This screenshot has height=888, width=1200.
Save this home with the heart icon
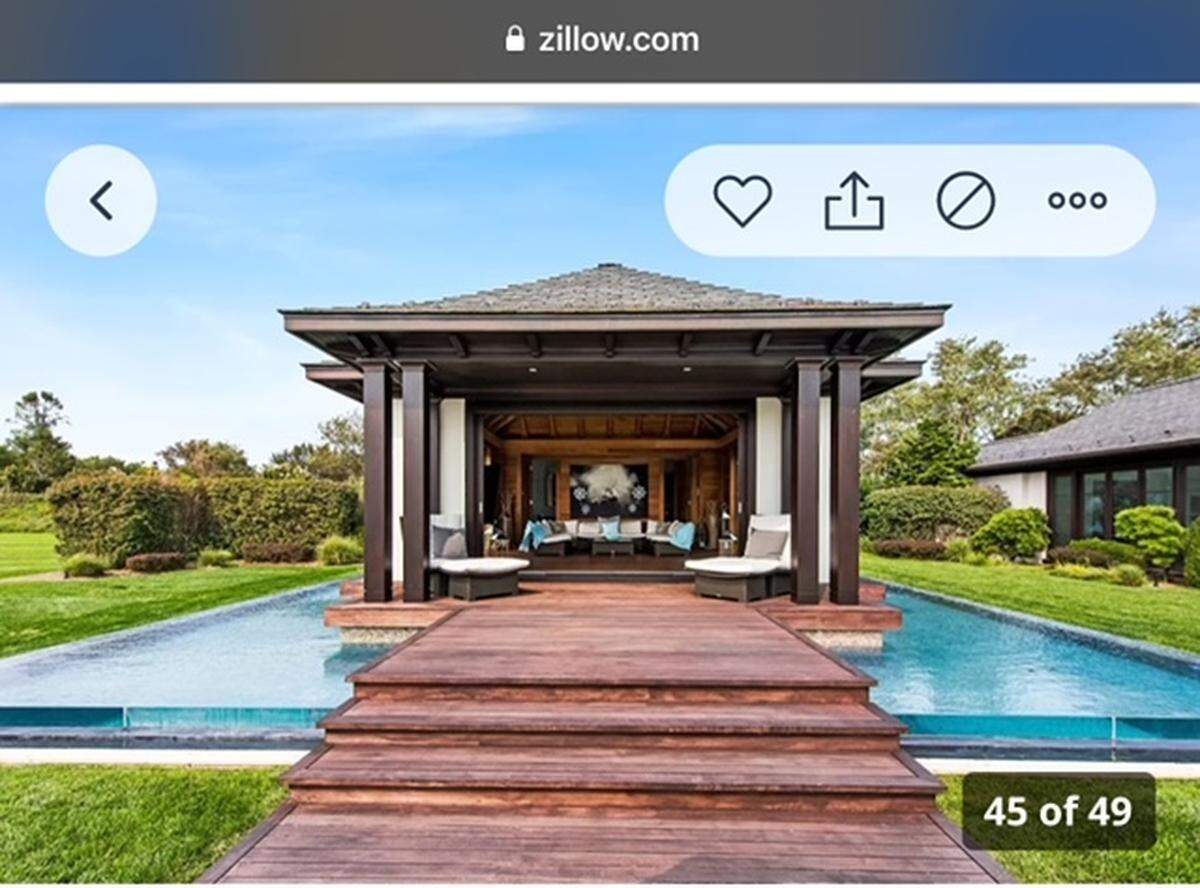(742, 201)
